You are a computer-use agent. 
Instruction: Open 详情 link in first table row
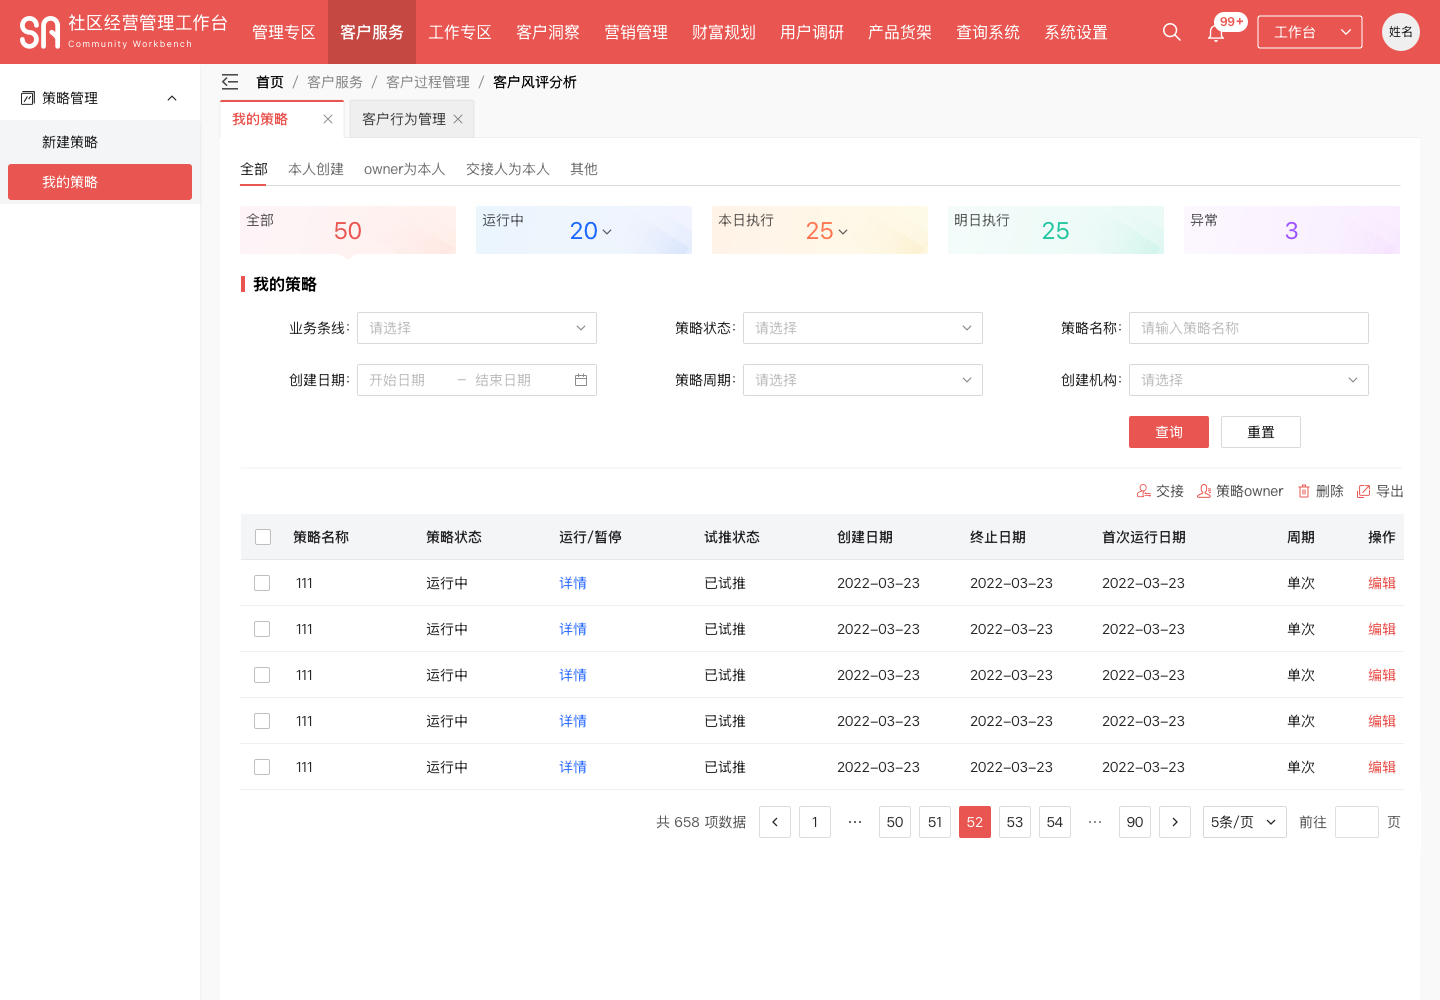(x=573, y=583)
